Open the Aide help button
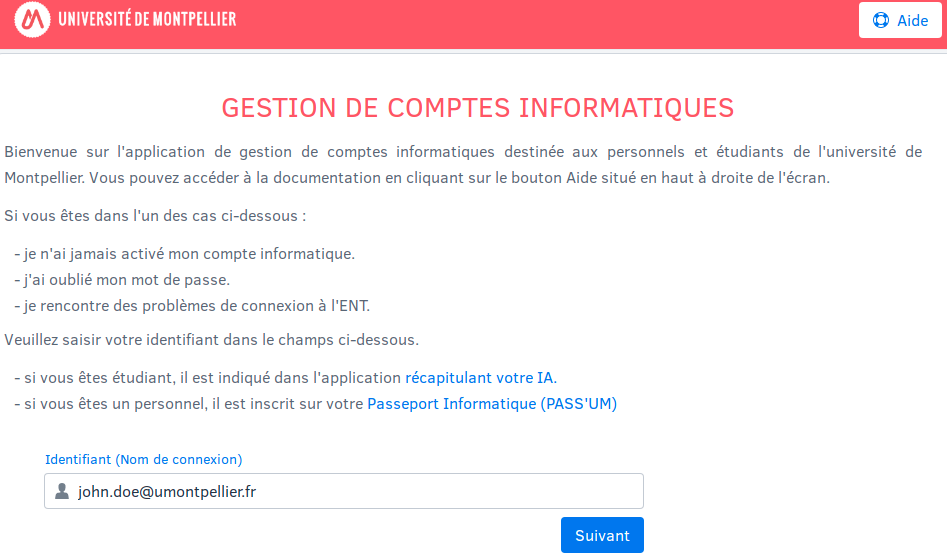947x559 pixels. (900, 20)
